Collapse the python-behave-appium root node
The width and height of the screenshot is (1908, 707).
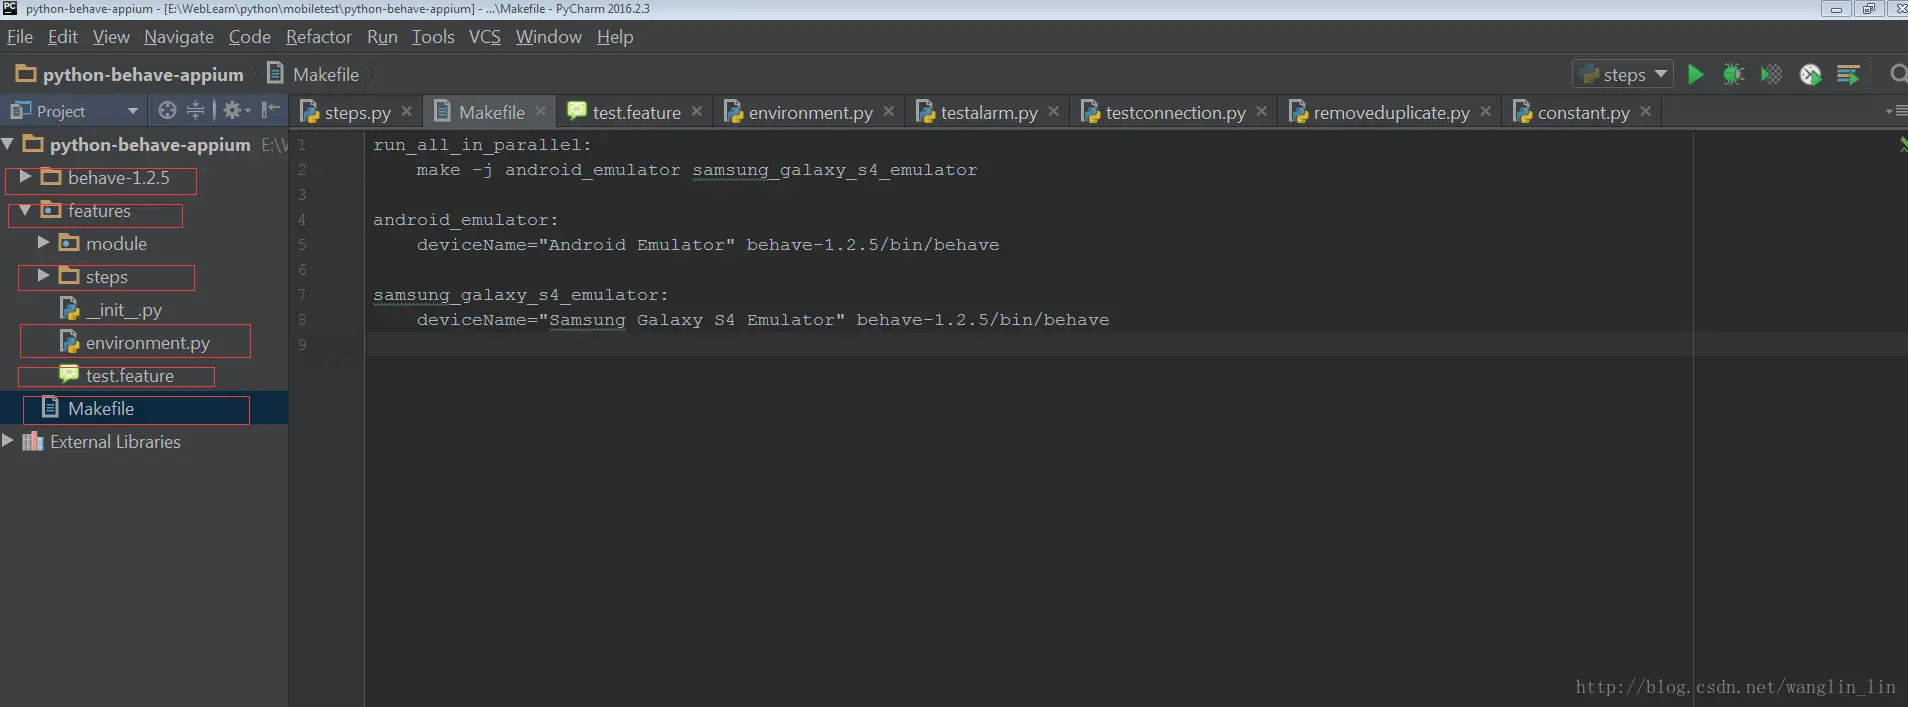tap(8, 144)
